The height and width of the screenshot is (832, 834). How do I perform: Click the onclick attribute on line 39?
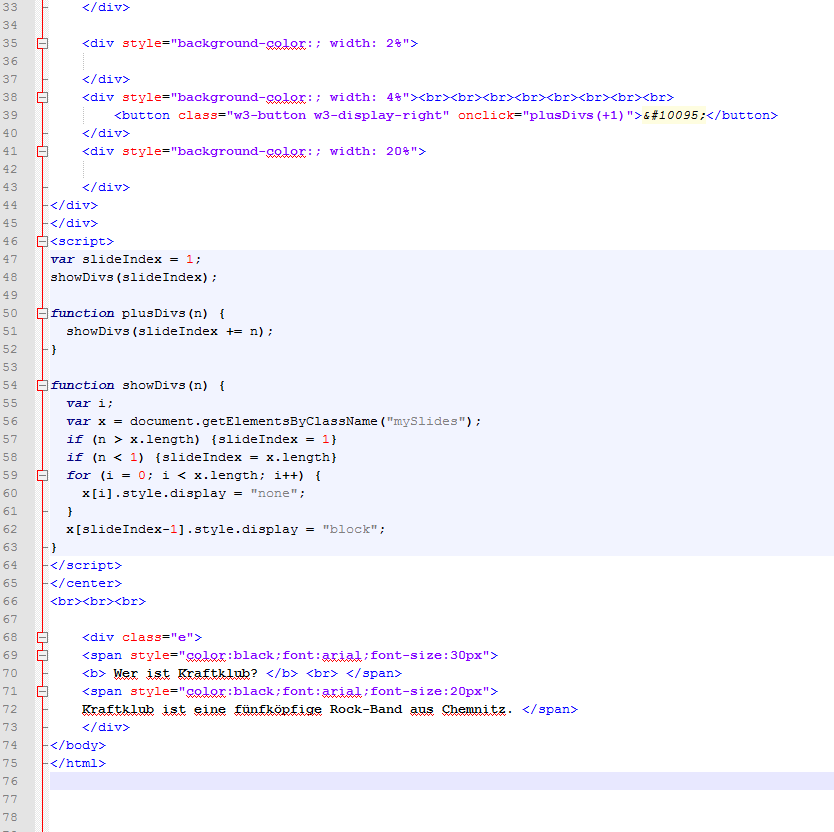pyautogui.click(x=485, y=115)
